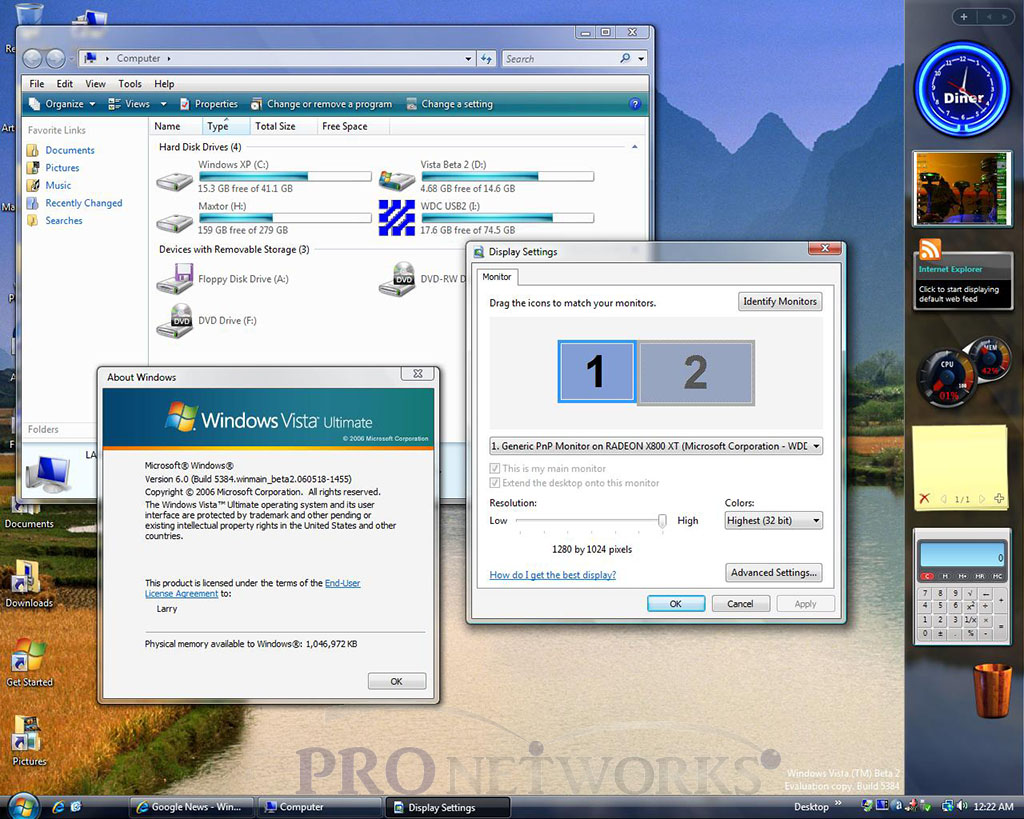Open the Maxtor (H:) hard drive
This screenshot has width=1024, height=819.
pos(175,223)
